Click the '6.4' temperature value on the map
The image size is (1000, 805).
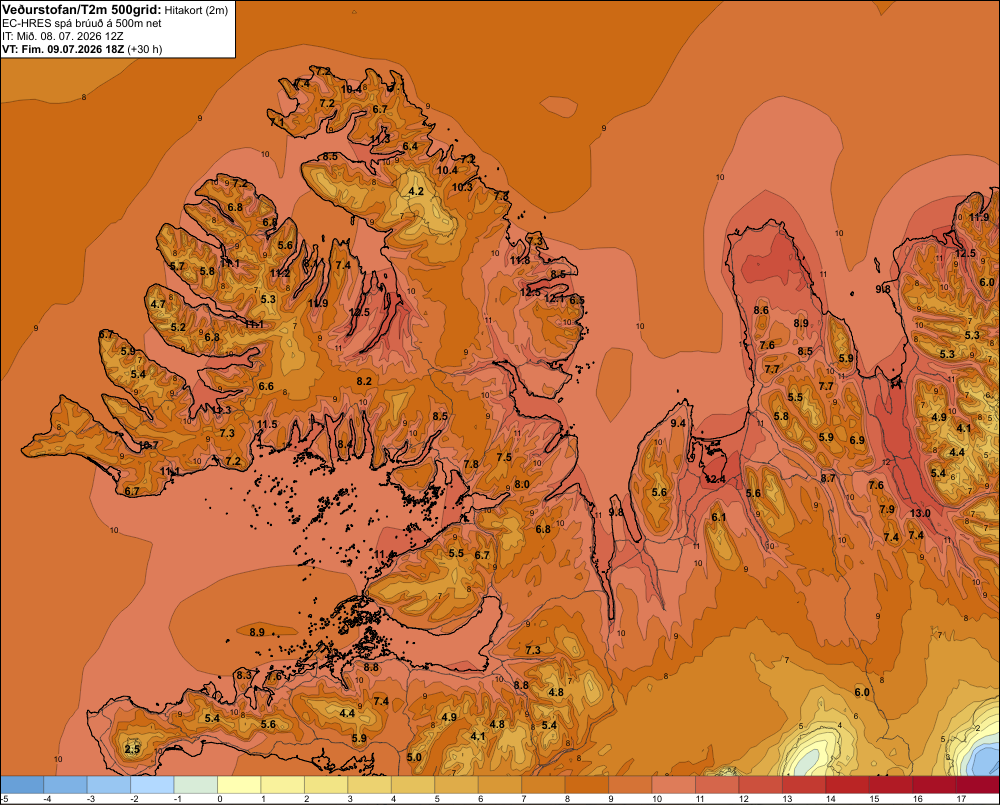click(x=410, y=146)
